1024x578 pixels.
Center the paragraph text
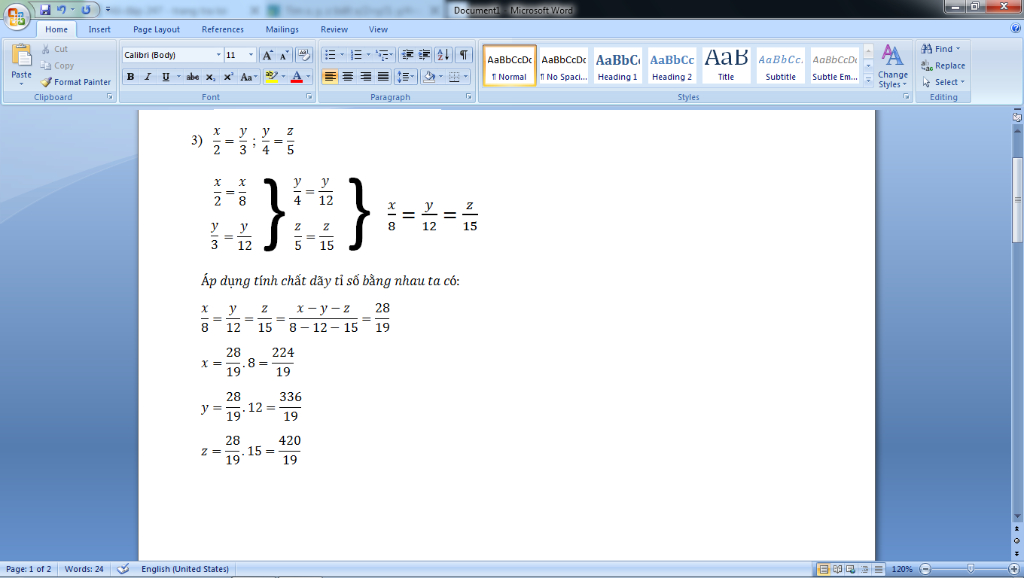pos(348,77)
